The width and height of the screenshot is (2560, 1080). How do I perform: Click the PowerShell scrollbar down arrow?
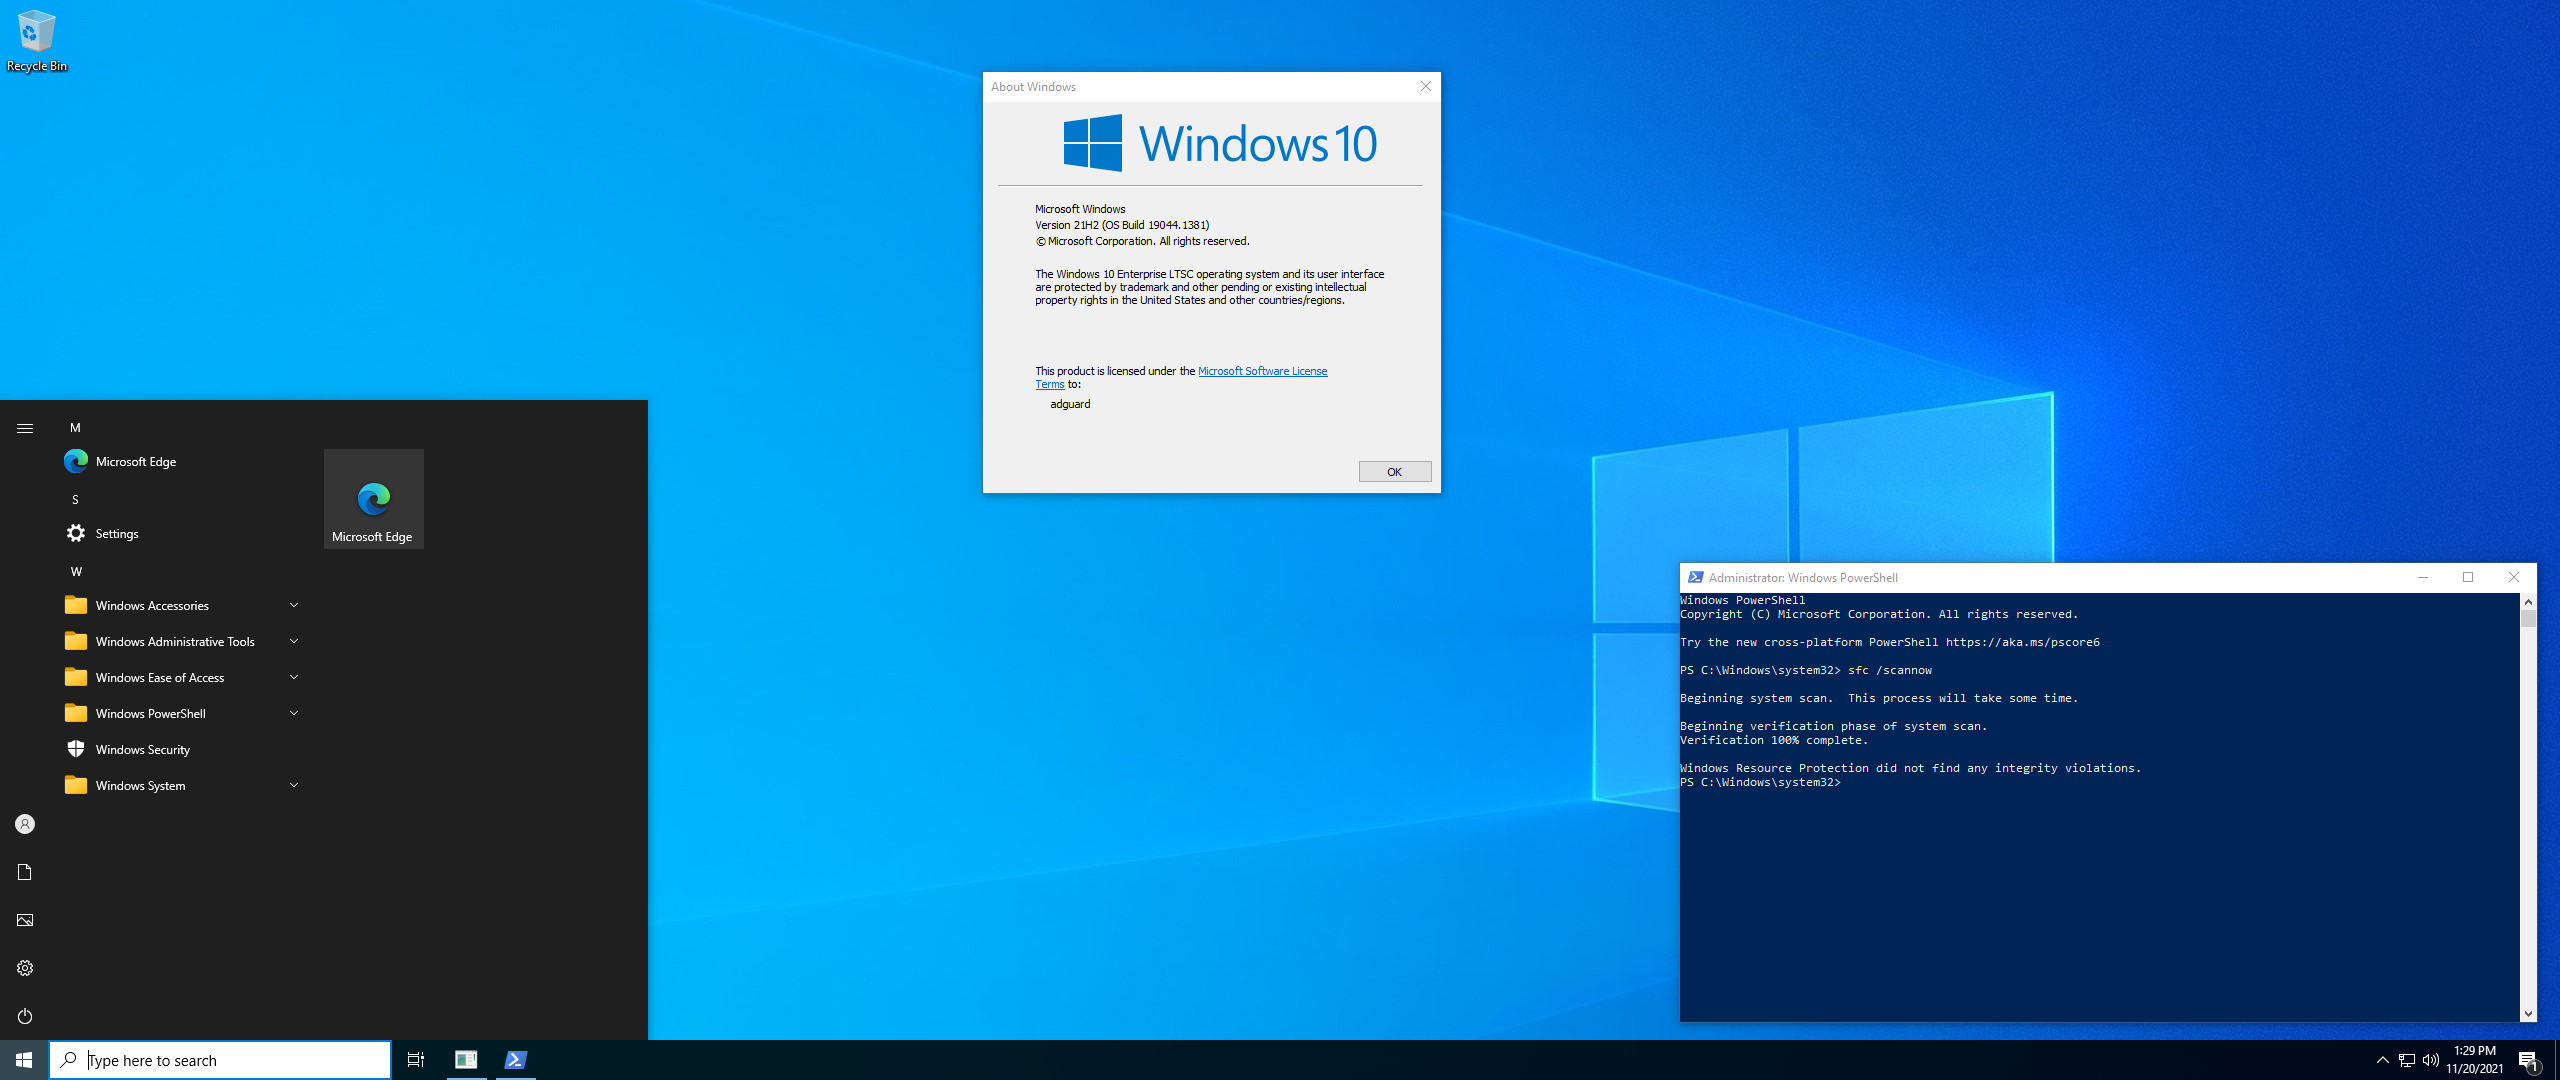coord(2528,1013)
